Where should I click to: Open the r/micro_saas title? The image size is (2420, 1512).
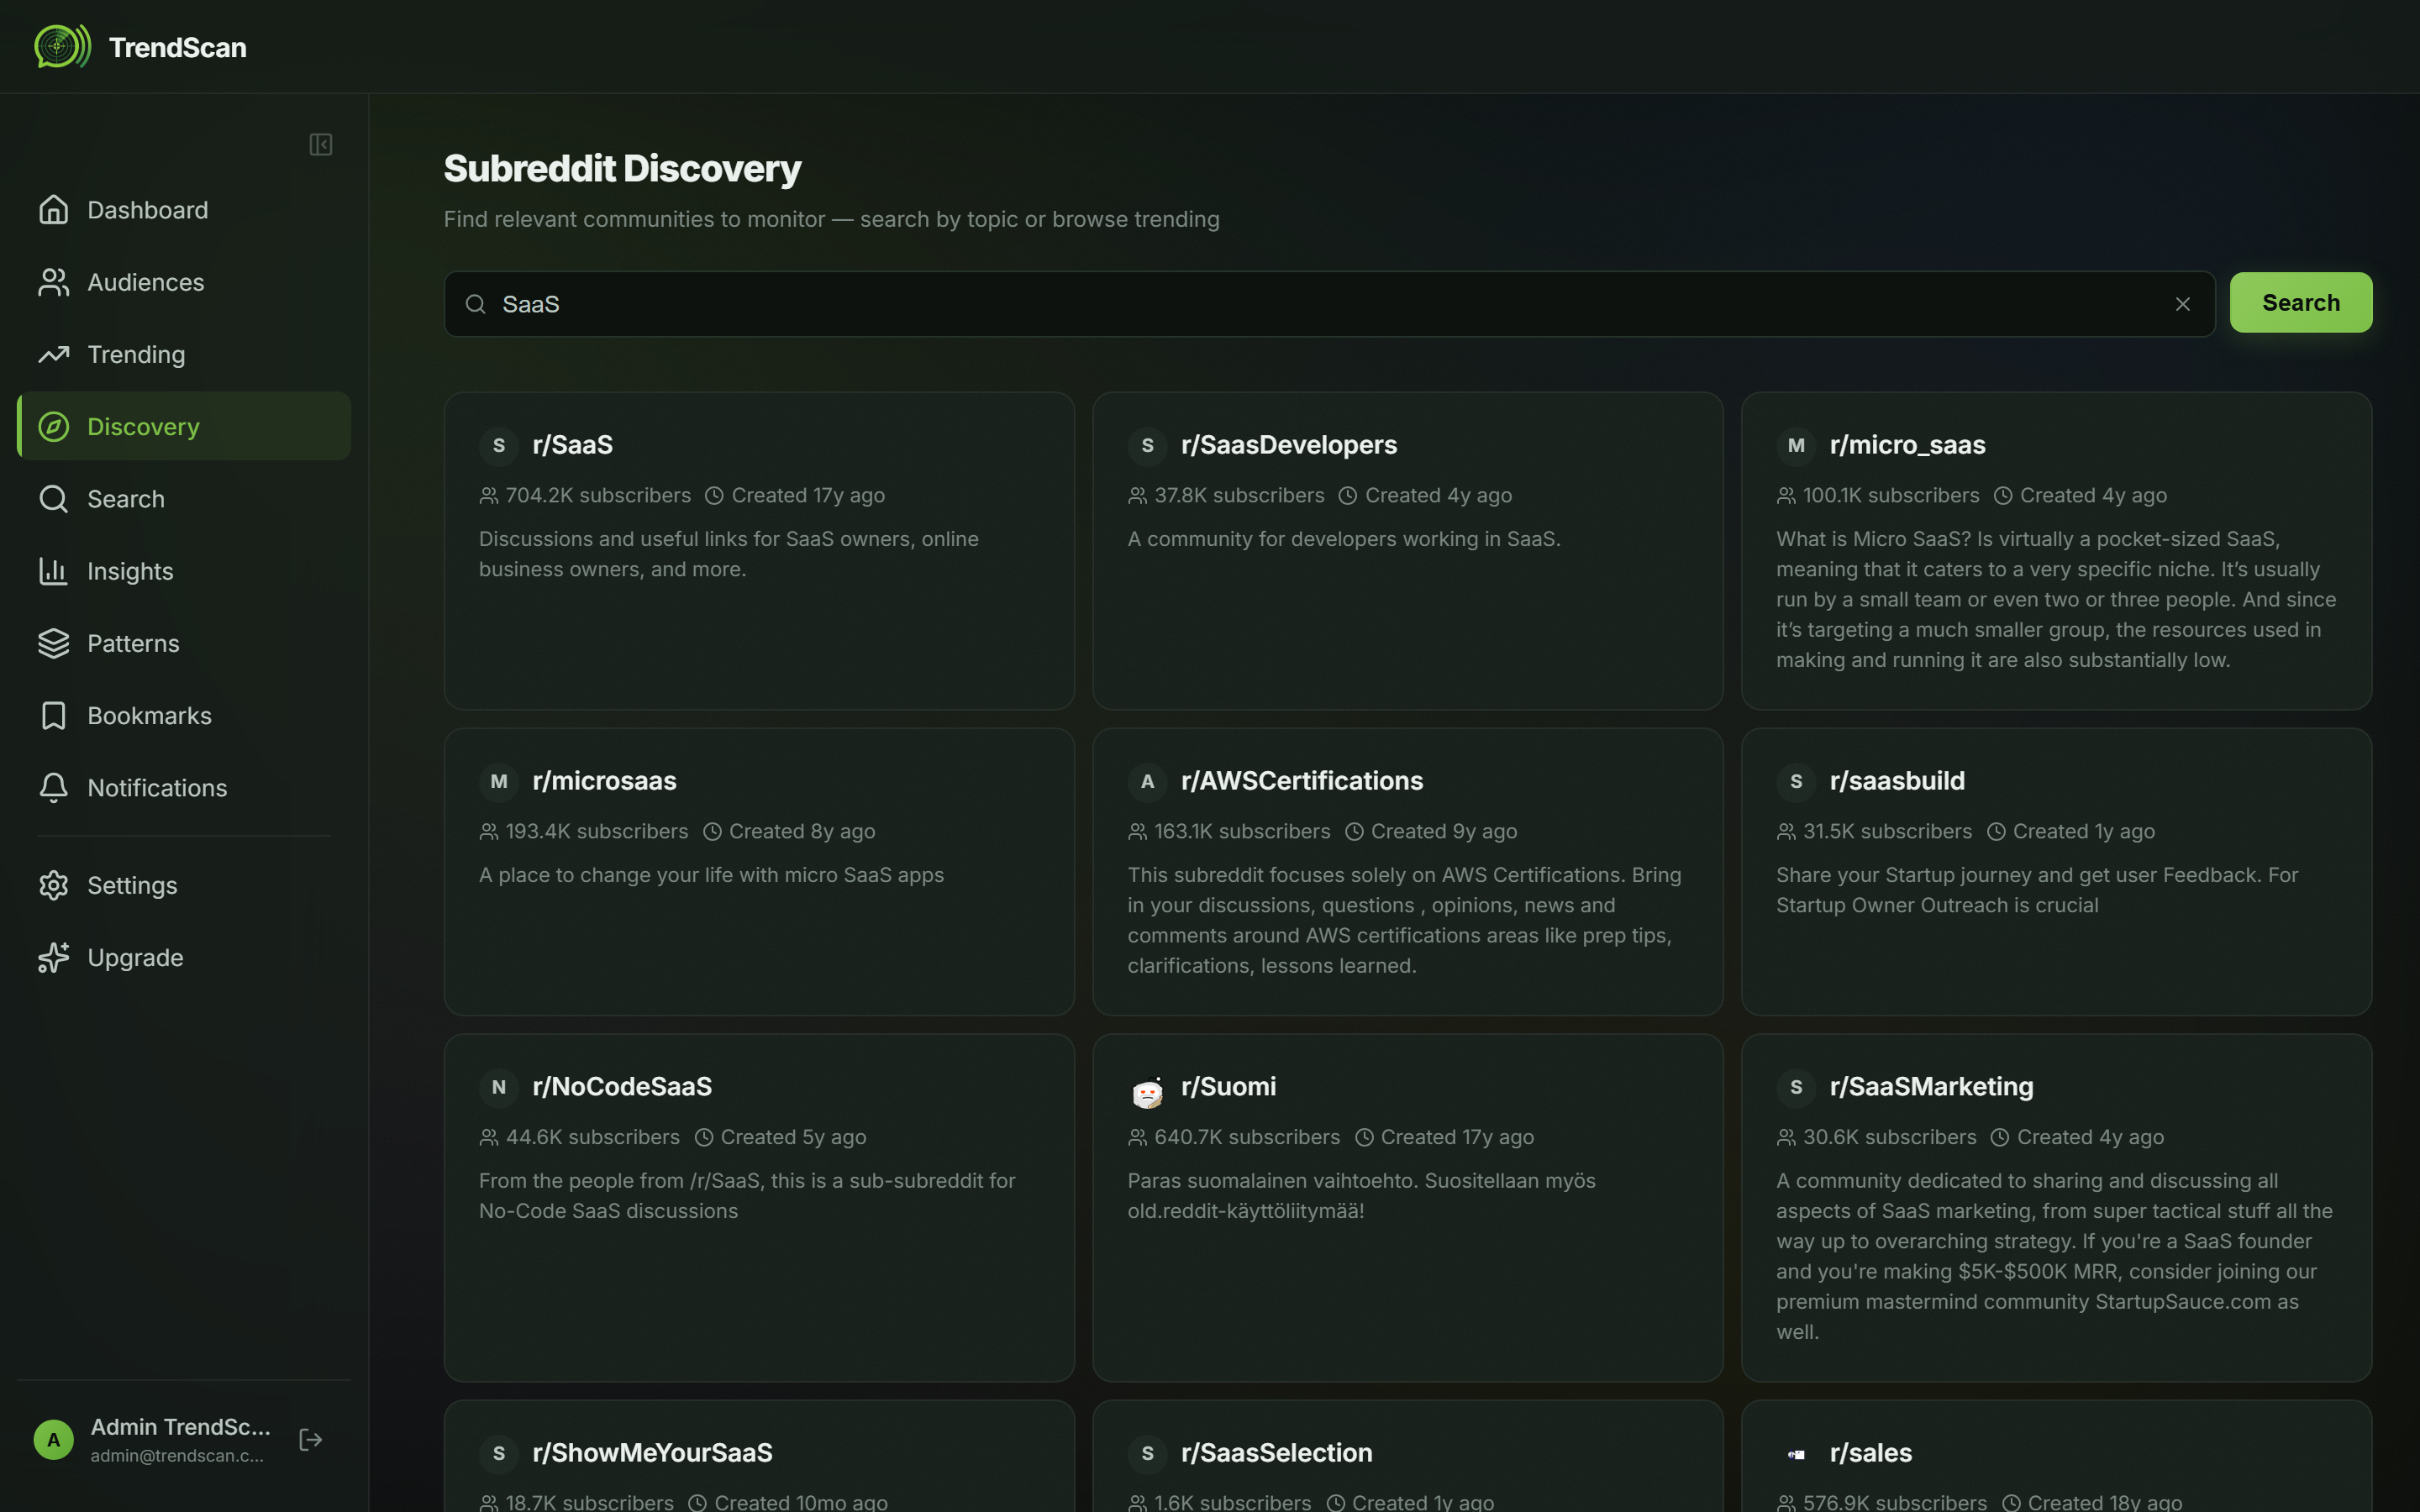click(x=1907, y=445)
